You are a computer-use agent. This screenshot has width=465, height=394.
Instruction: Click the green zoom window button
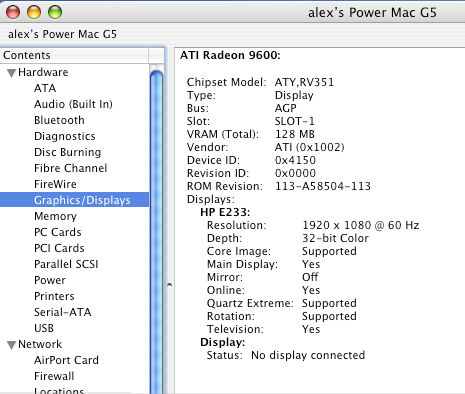(x=55, y=12)
